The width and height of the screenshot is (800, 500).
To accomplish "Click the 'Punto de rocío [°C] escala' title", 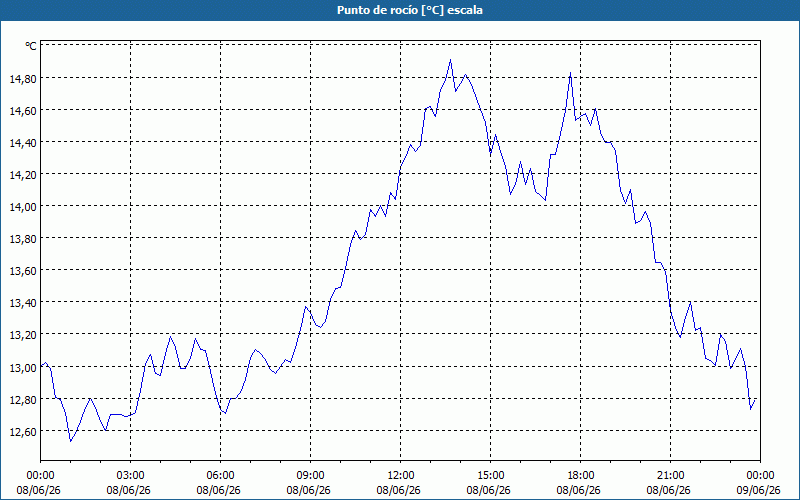I will click(410, 10).
